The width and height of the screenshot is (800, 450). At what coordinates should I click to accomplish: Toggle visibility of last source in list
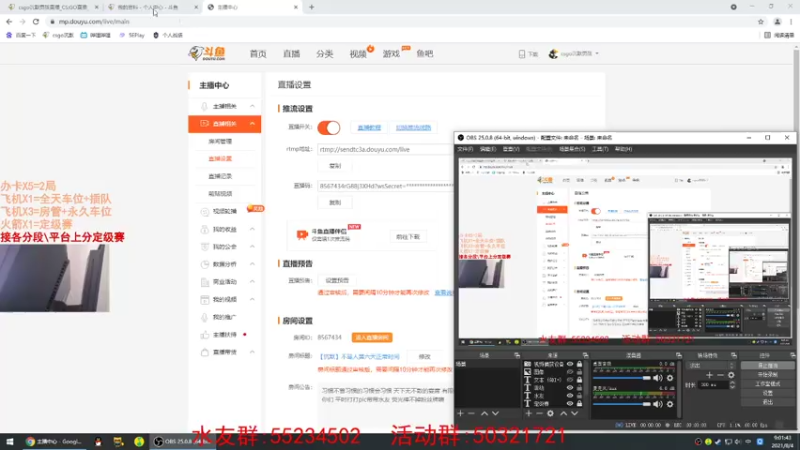point(570,404)
